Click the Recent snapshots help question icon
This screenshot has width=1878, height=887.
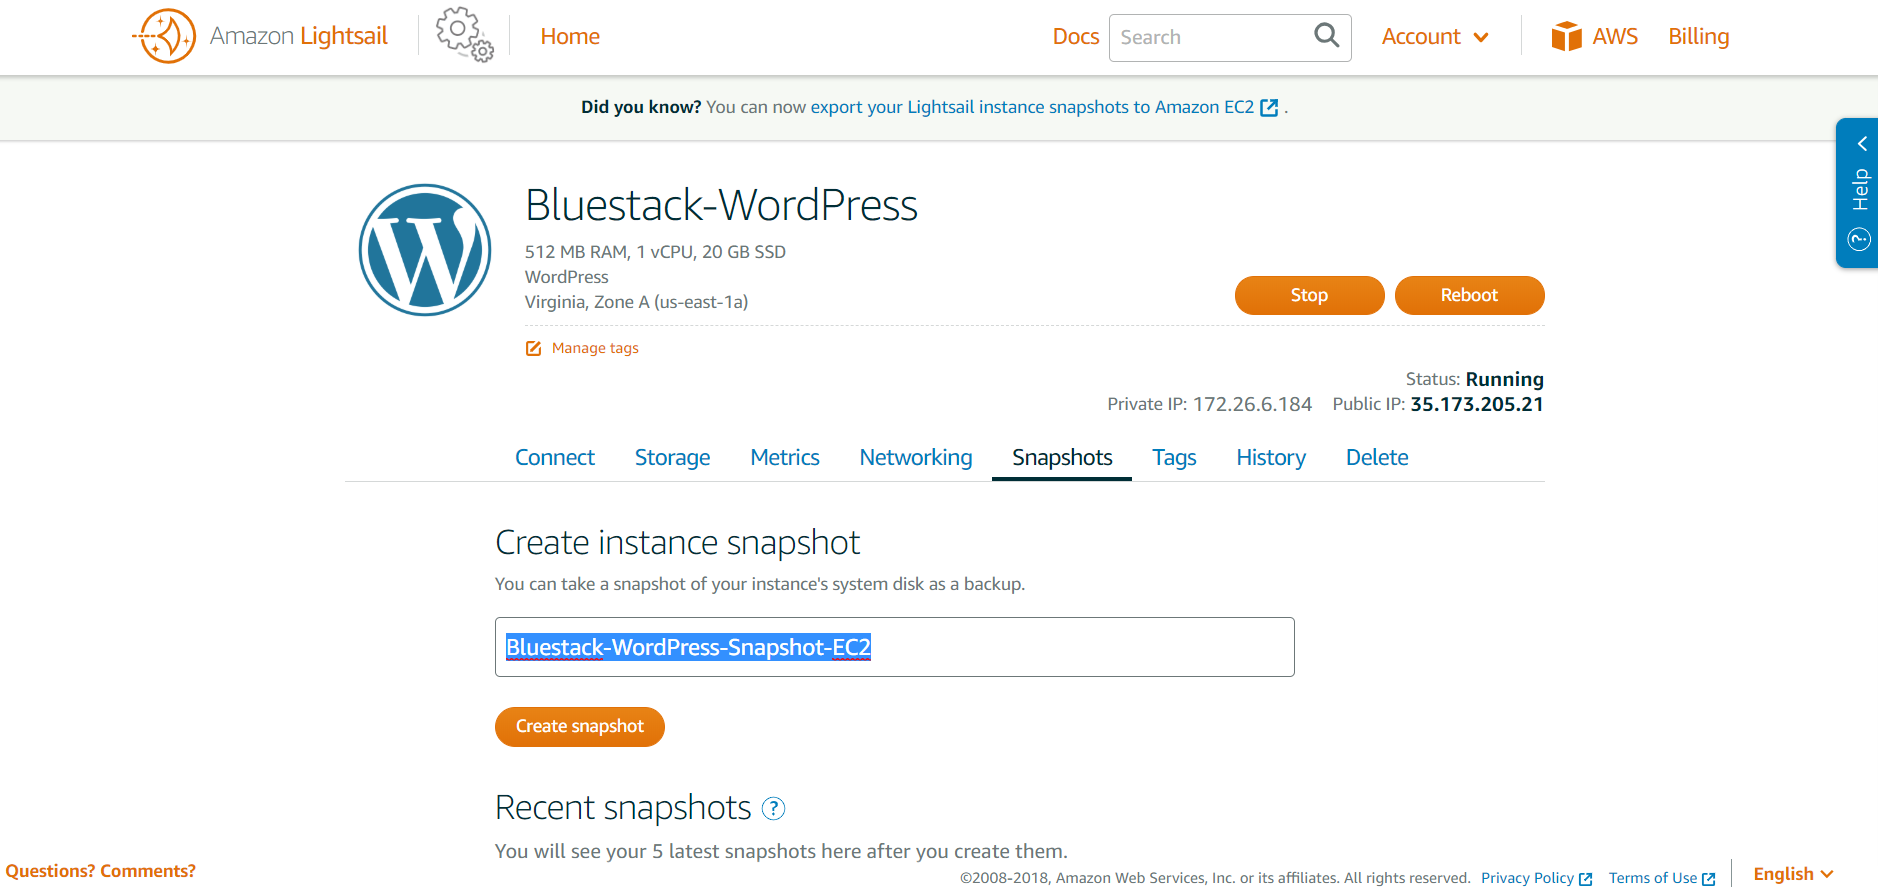[x=773, y=808]
